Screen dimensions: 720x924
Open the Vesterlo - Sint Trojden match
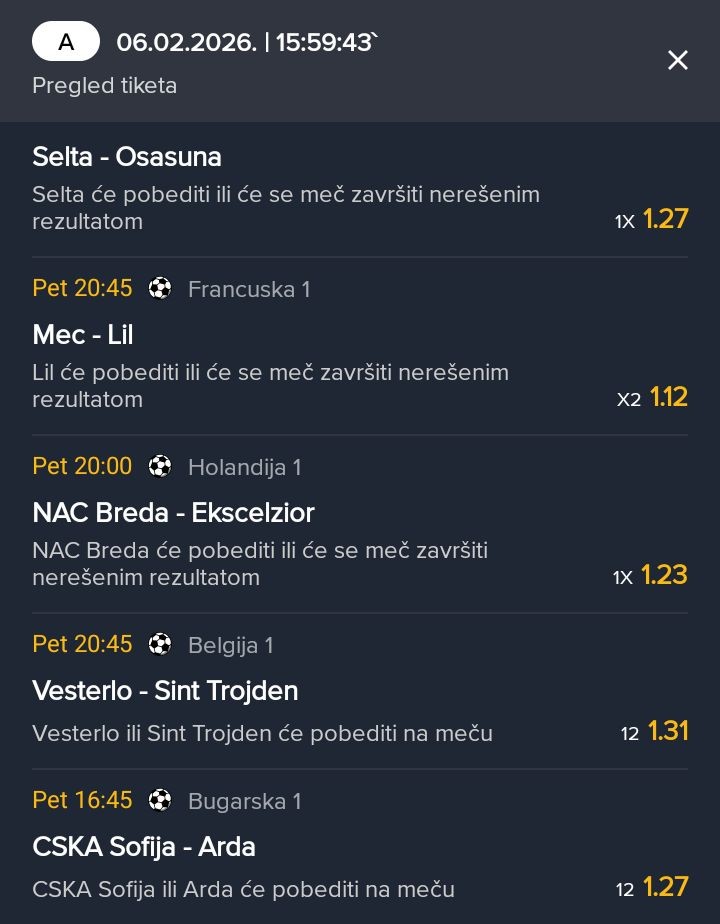tap(165, 691)
